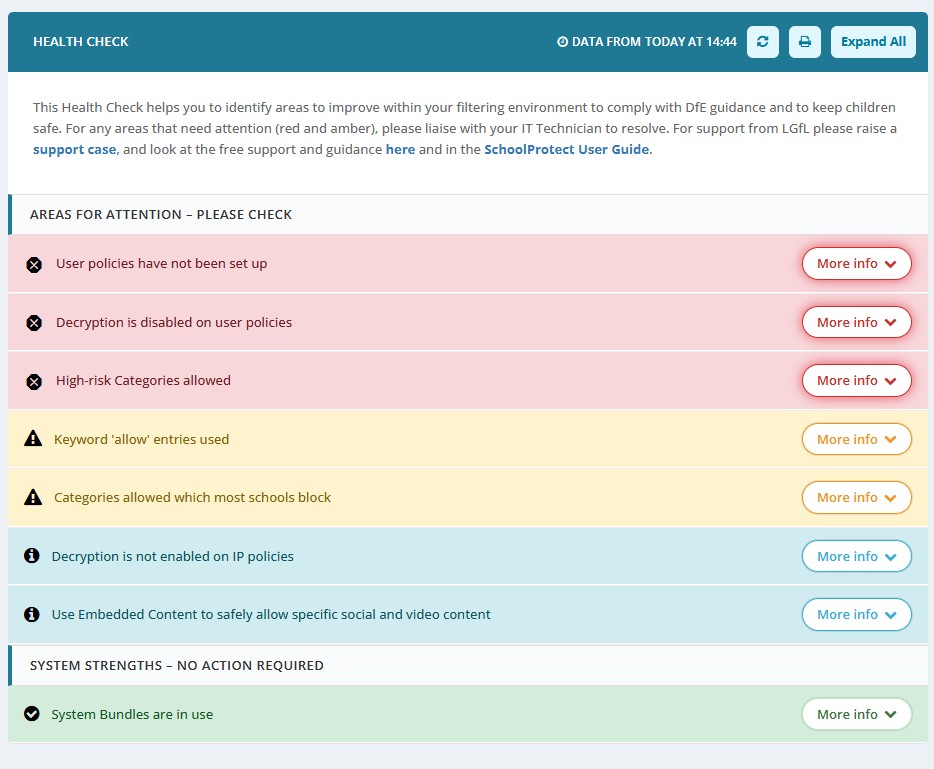Expand More info for High-risk Categories allowed

pos(856,381)
